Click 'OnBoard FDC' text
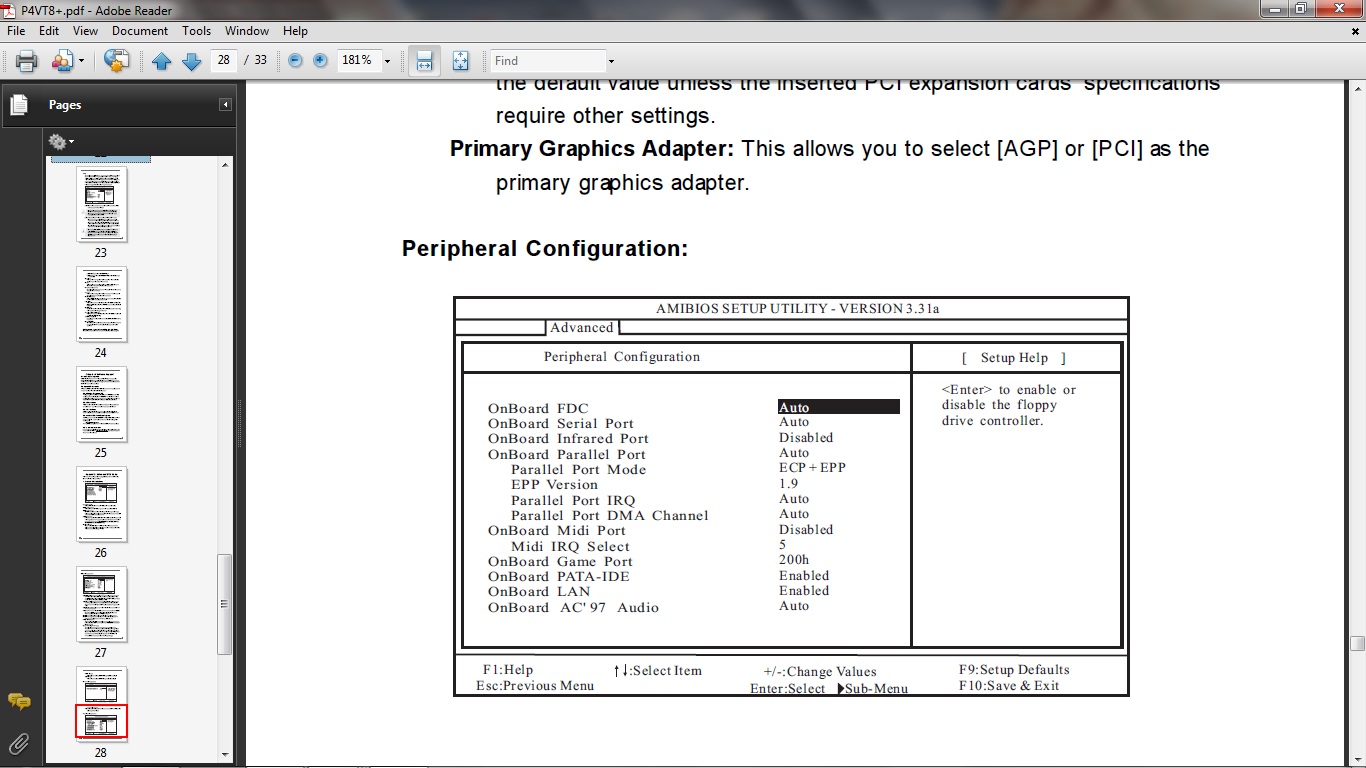This screenshot has width=1366, height=768. [x=538, y=408]
